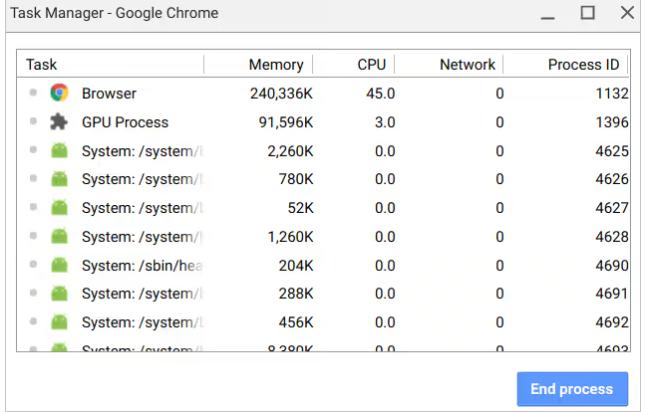Select System task with process ID 4692
The height and width of the screenshot is (412, 655).
(142, 323)
